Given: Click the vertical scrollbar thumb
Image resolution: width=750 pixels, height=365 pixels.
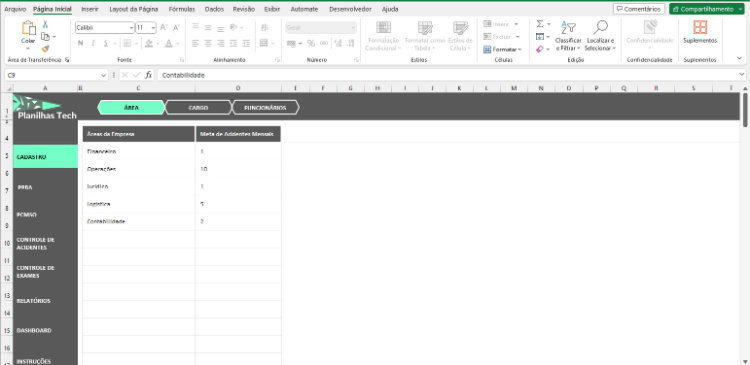Looking at the screenshot, I should coord(745,110).
